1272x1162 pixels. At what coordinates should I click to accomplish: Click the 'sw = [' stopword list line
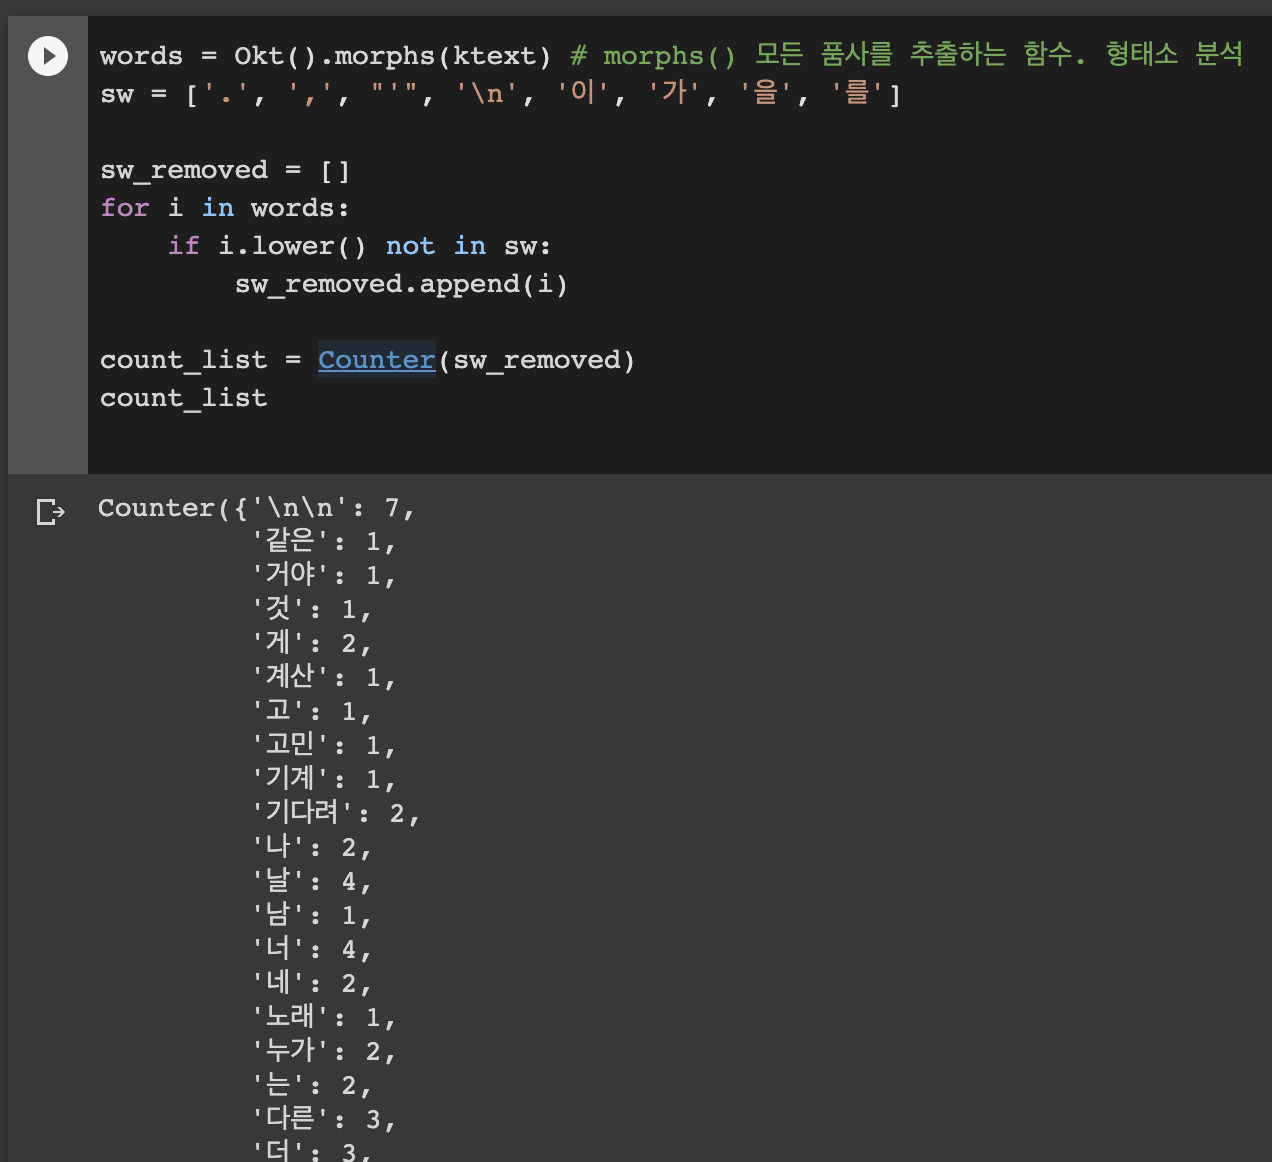tap(500, 94)
